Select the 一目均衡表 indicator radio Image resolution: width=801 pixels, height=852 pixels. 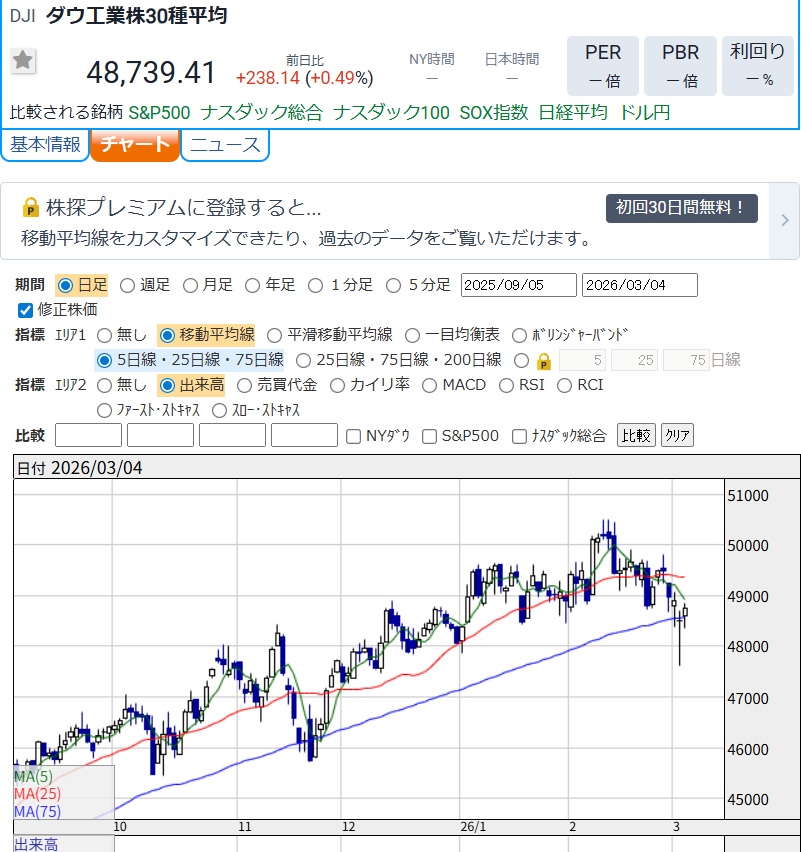(x=413, y=335)
